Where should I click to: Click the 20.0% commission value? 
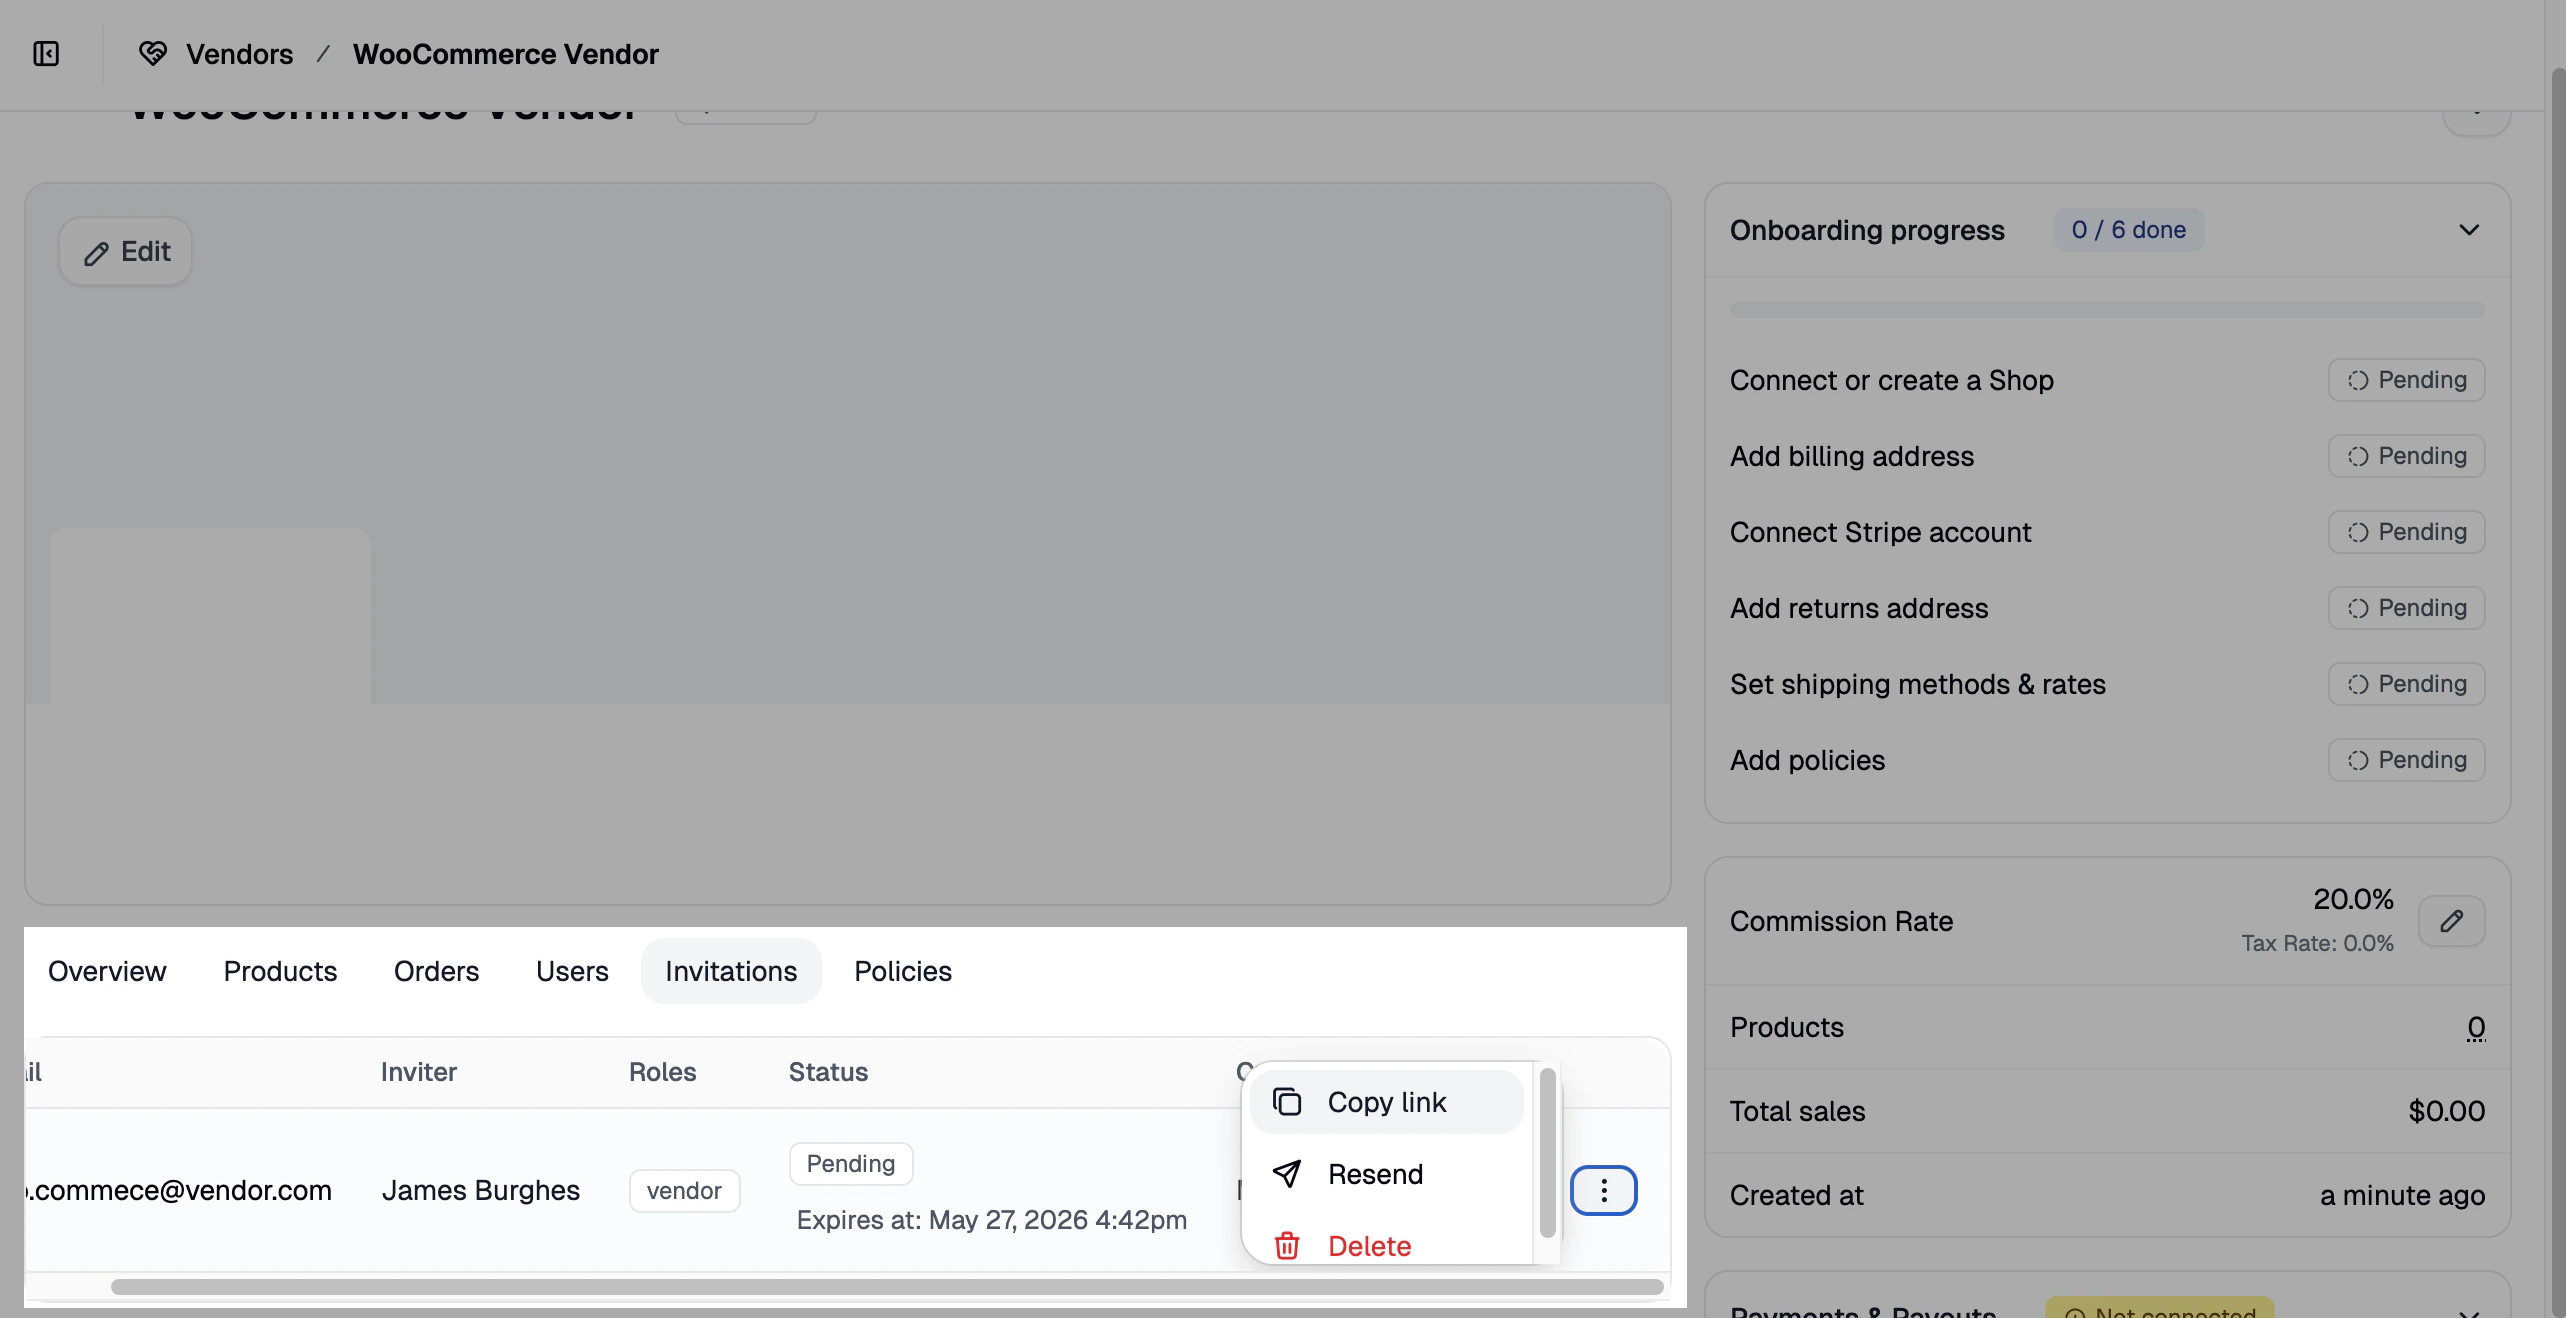[2353, 899]
